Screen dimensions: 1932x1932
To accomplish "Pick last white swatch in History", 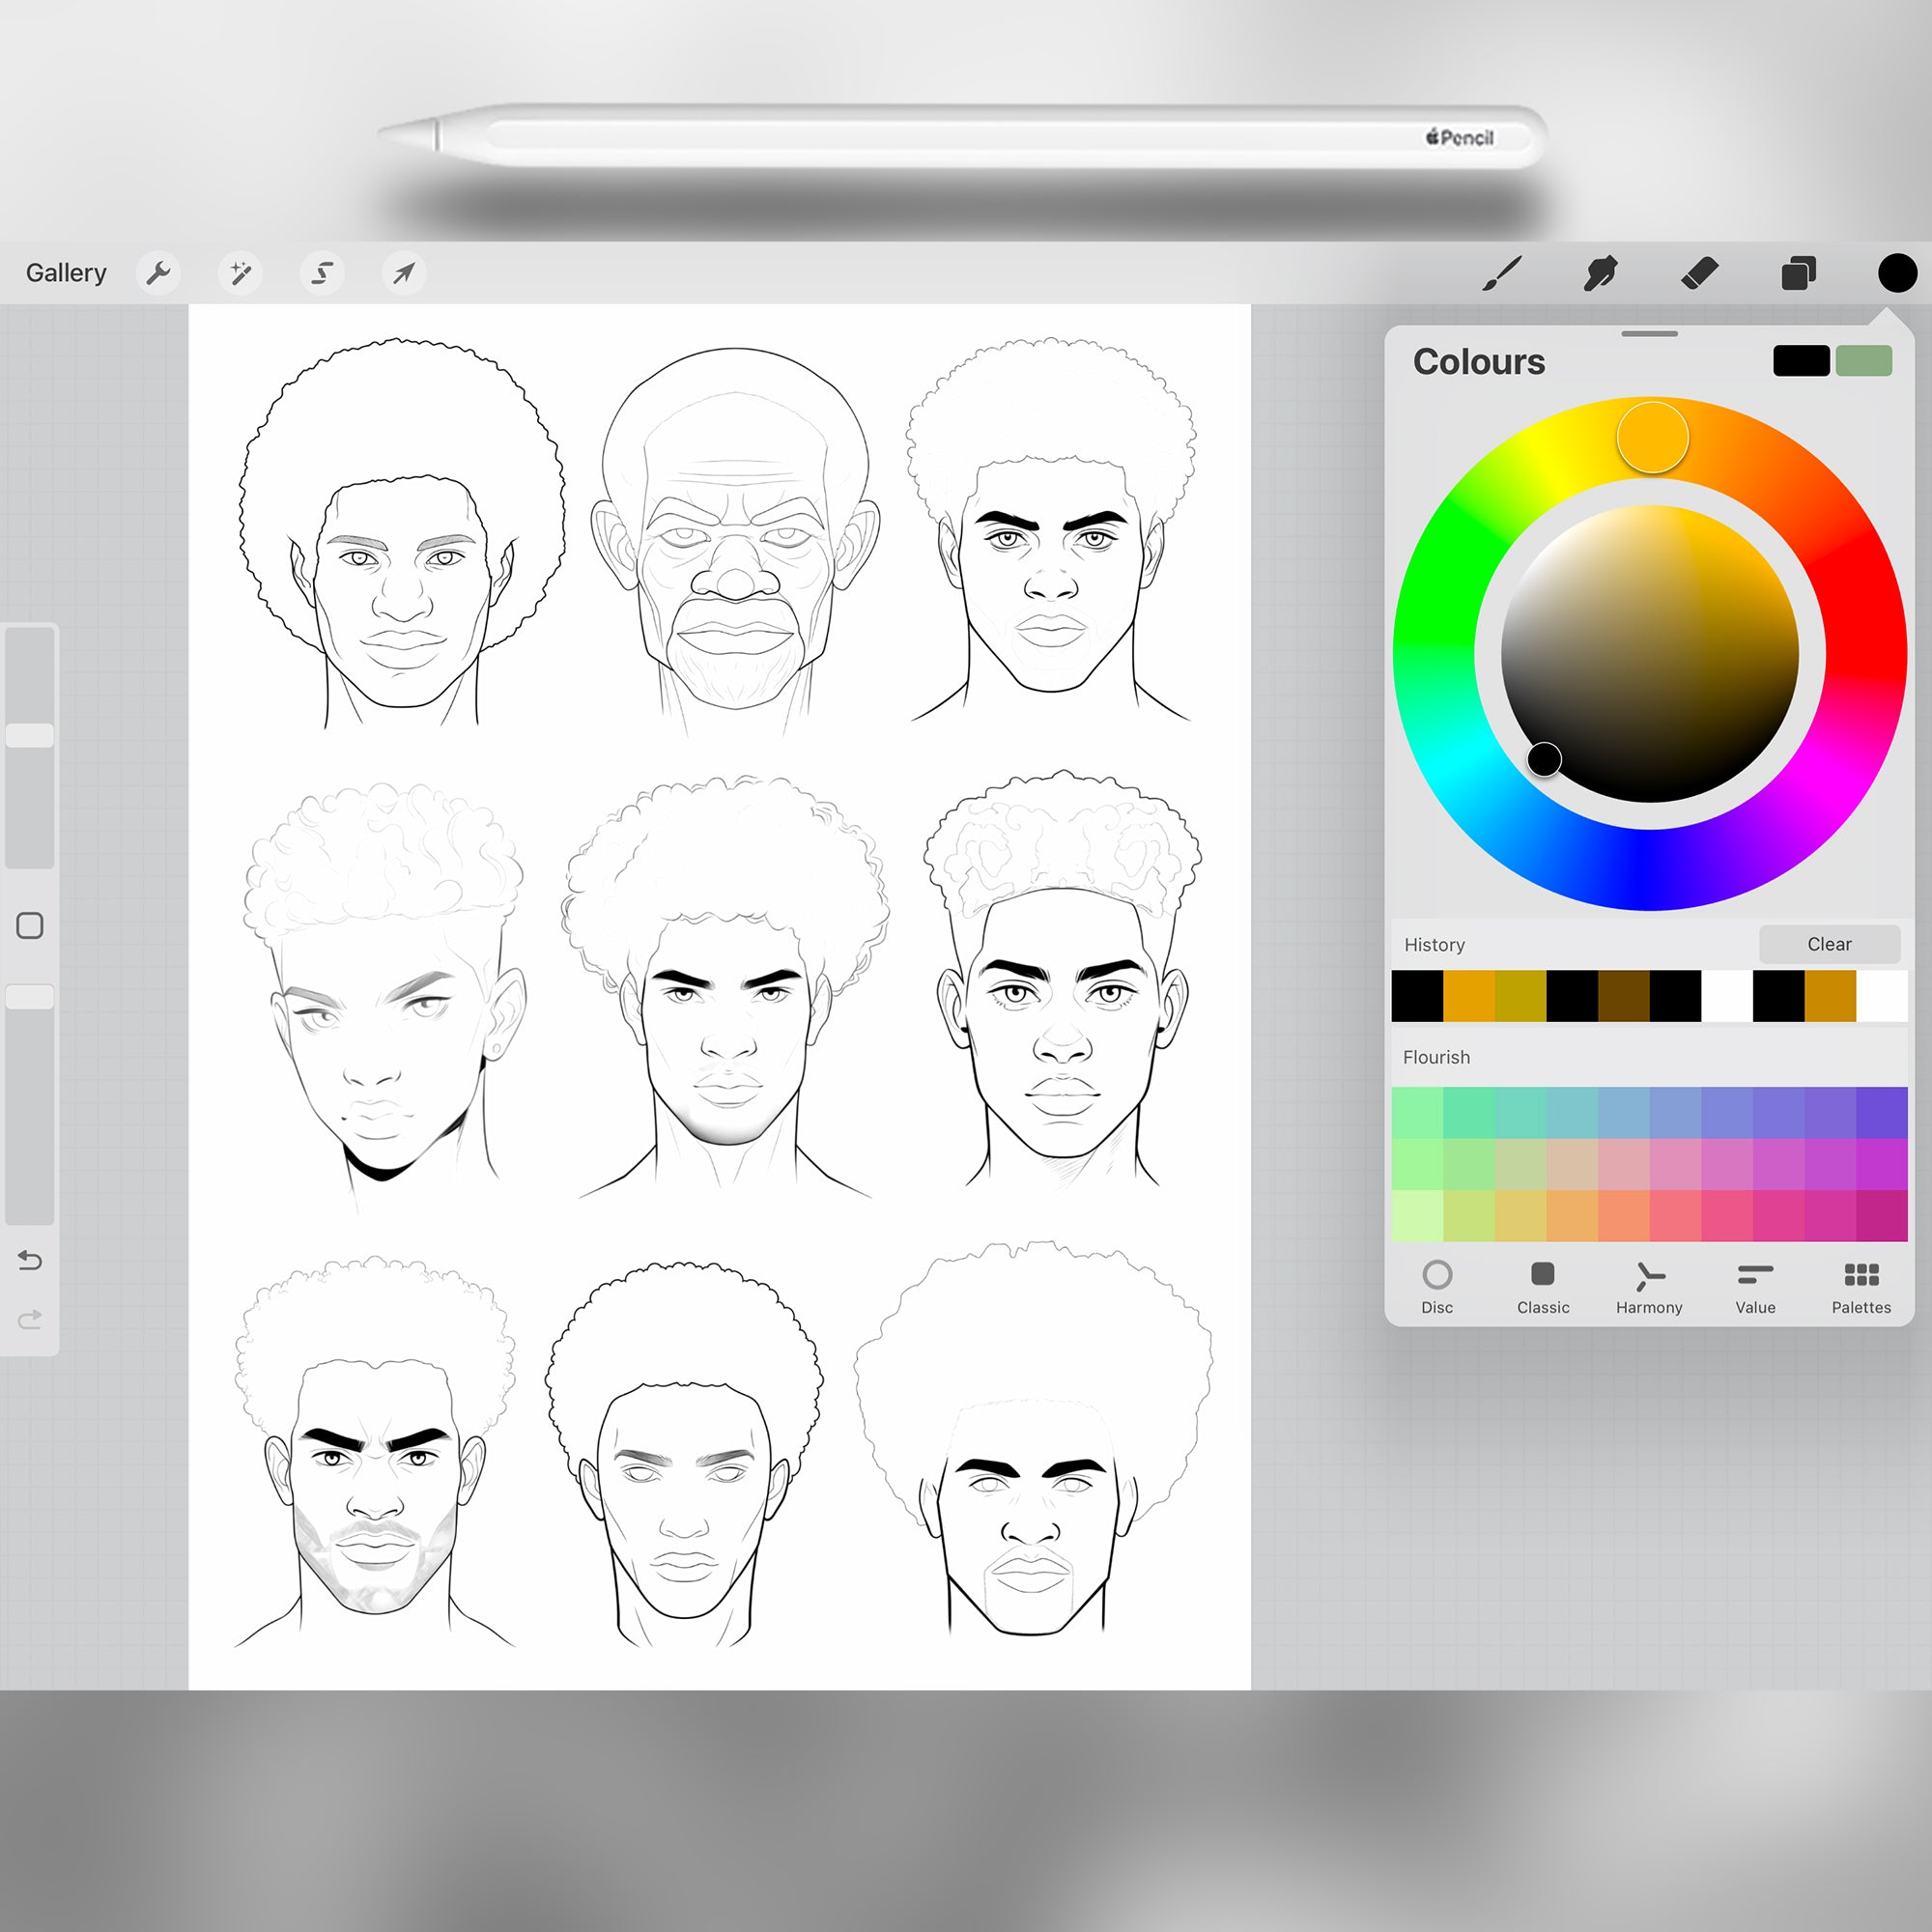I will coord(1882,995).
